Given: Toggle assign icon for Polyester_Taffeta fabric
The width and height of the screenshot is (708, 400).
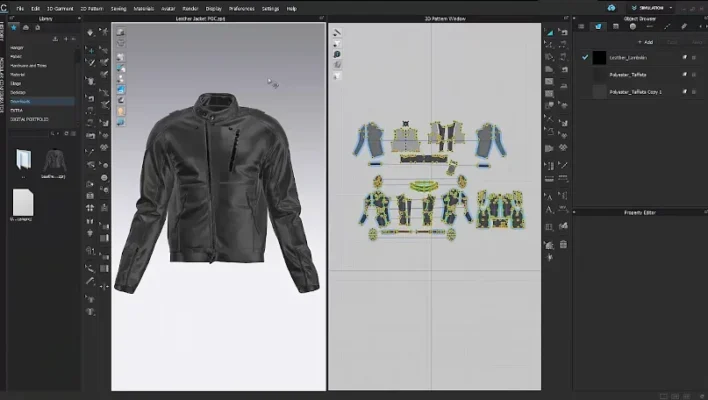Looking at the screenshot, I should point(684,73).
